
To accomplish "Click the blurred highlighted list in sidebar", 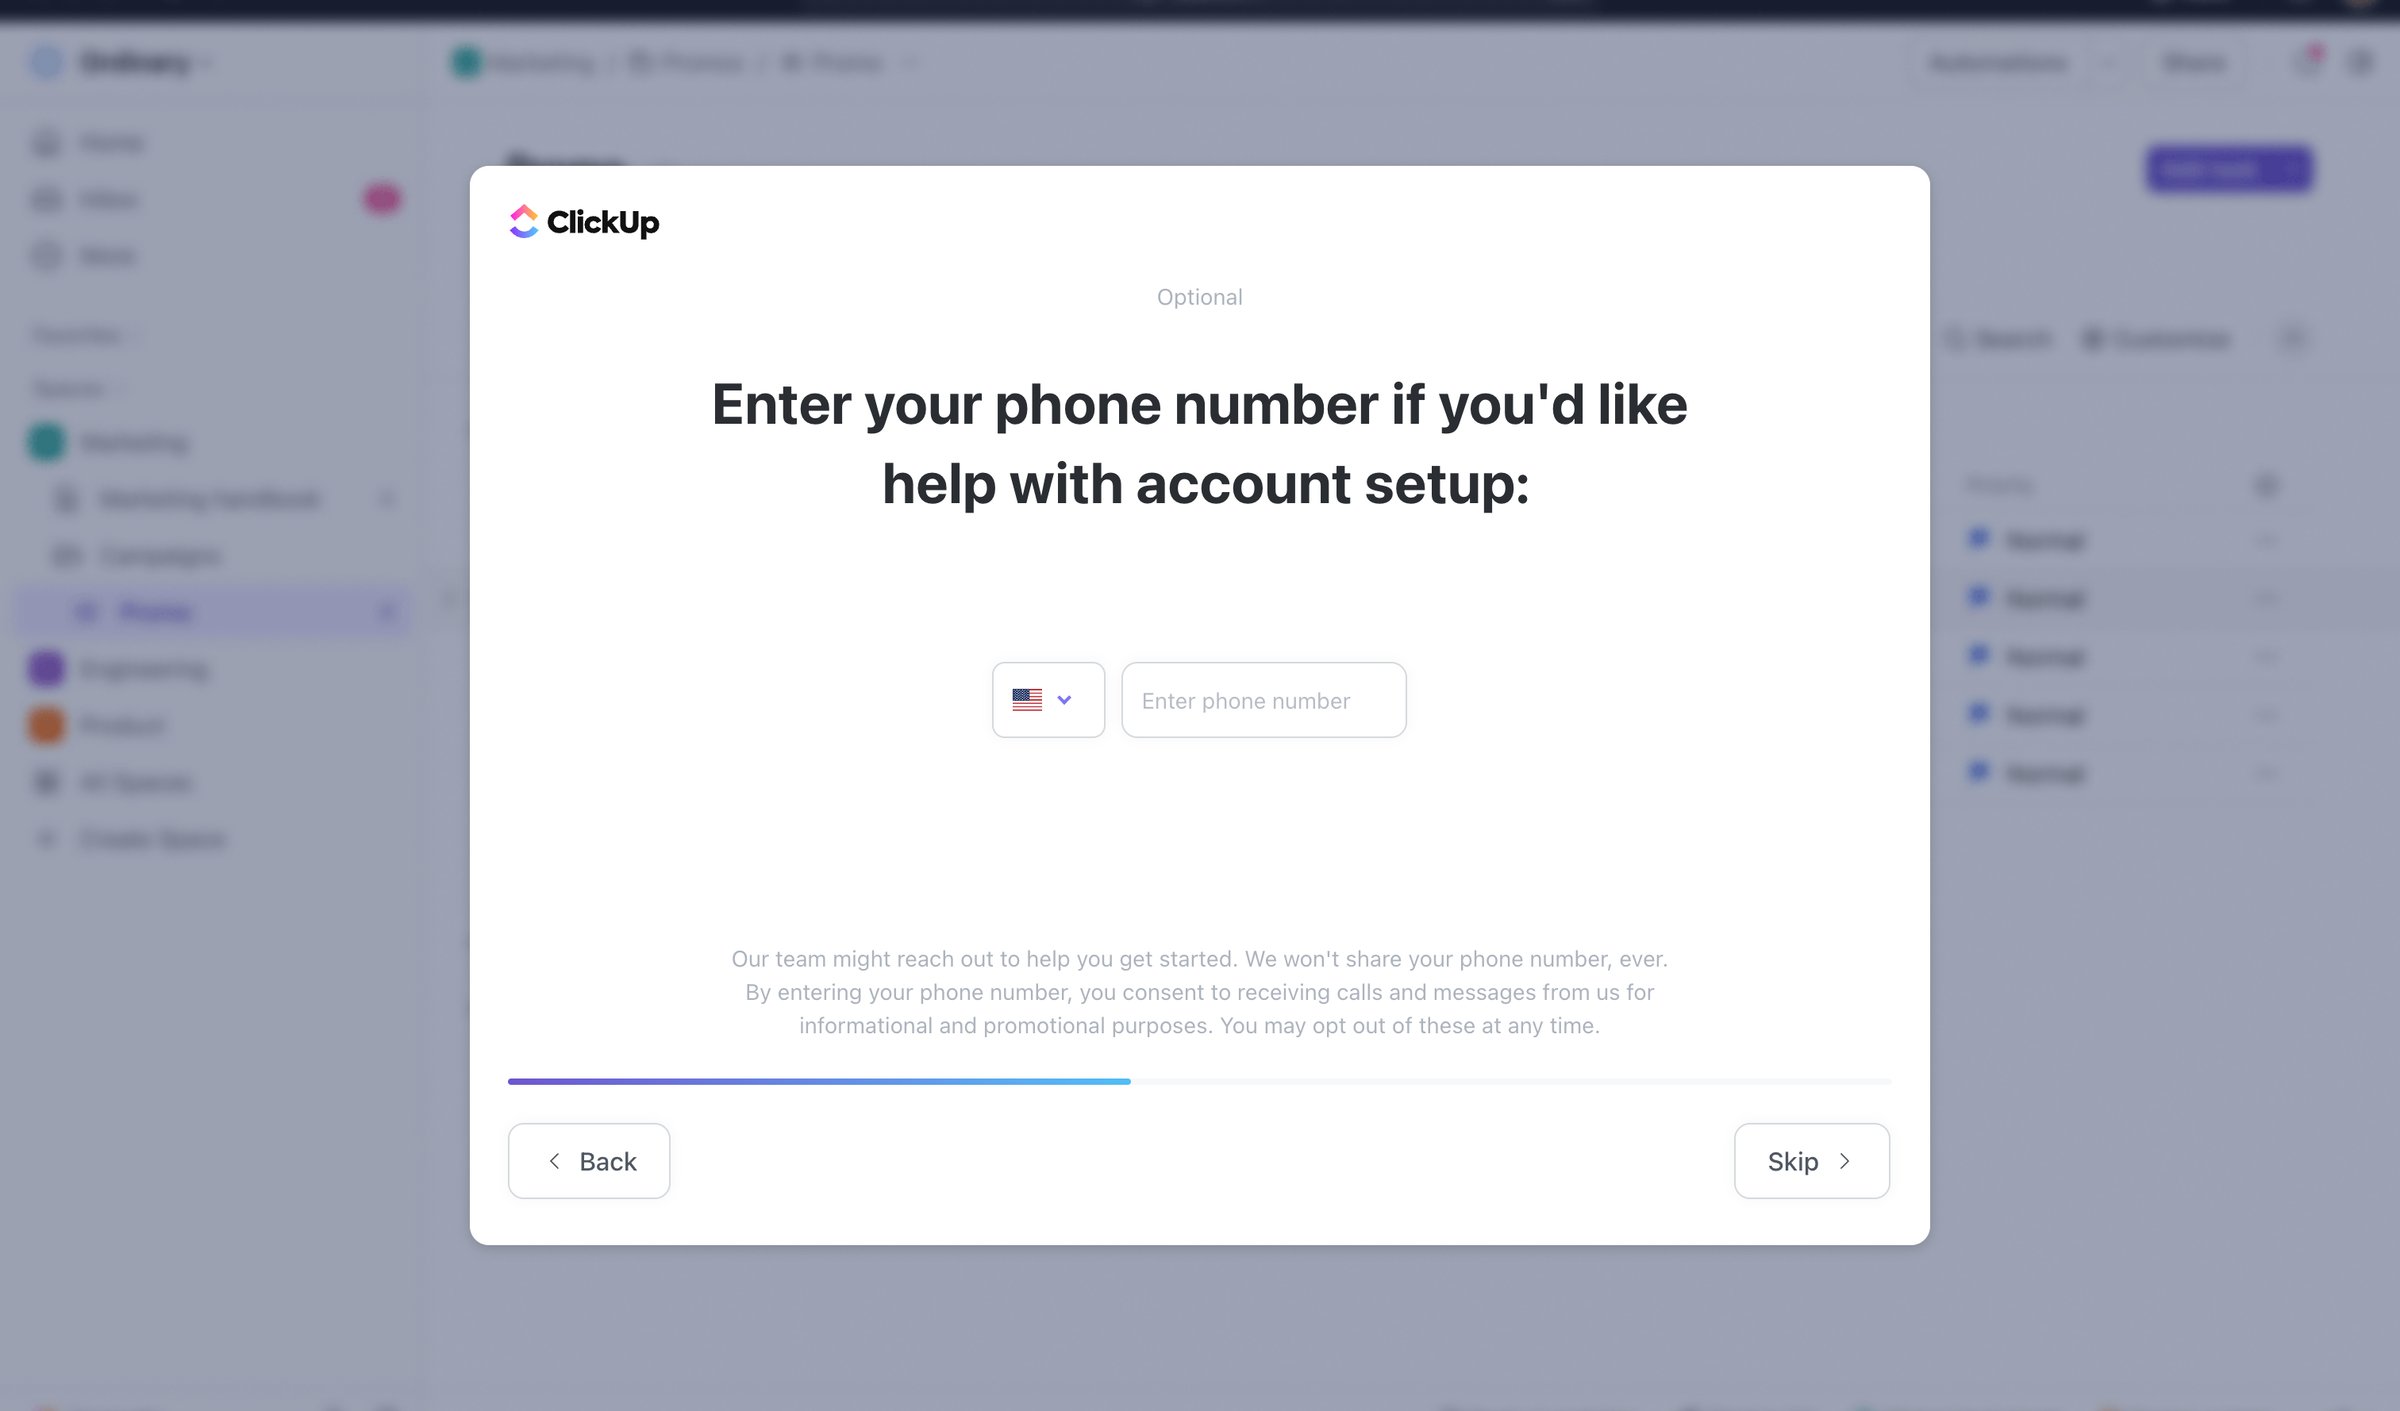I will tap(214, 612).
